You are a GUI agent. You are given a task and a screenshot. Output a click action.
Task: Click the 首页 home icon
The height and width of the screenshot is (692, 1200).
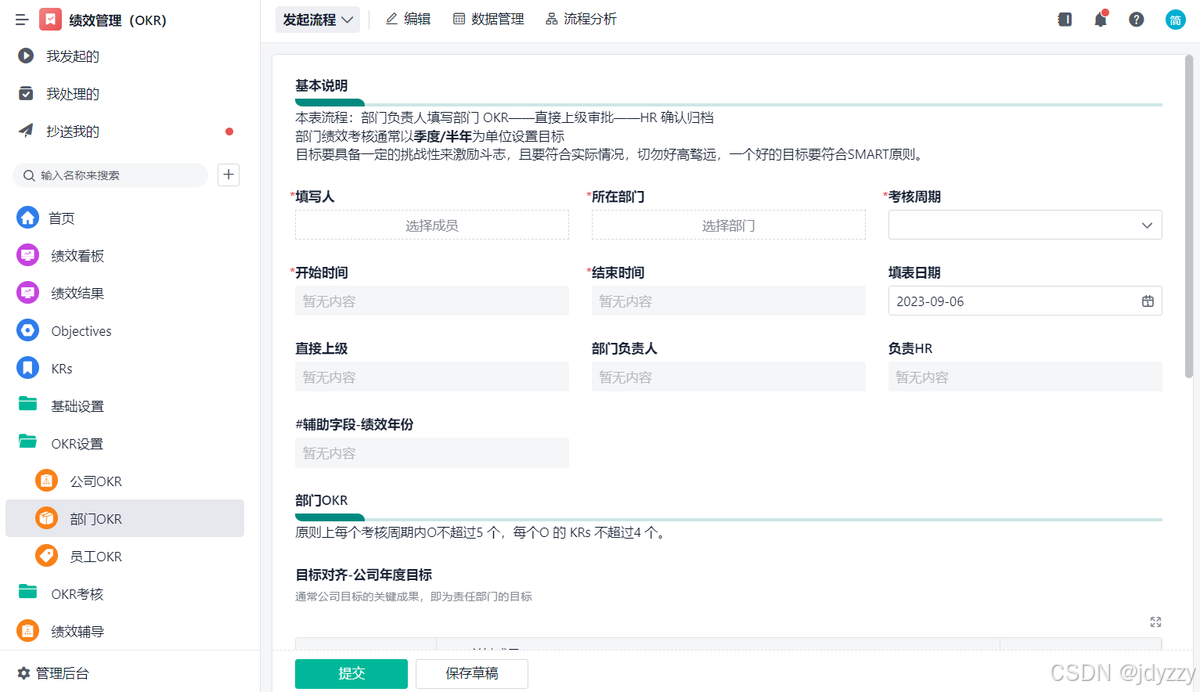pyautogui.click(x=28, y=218)
